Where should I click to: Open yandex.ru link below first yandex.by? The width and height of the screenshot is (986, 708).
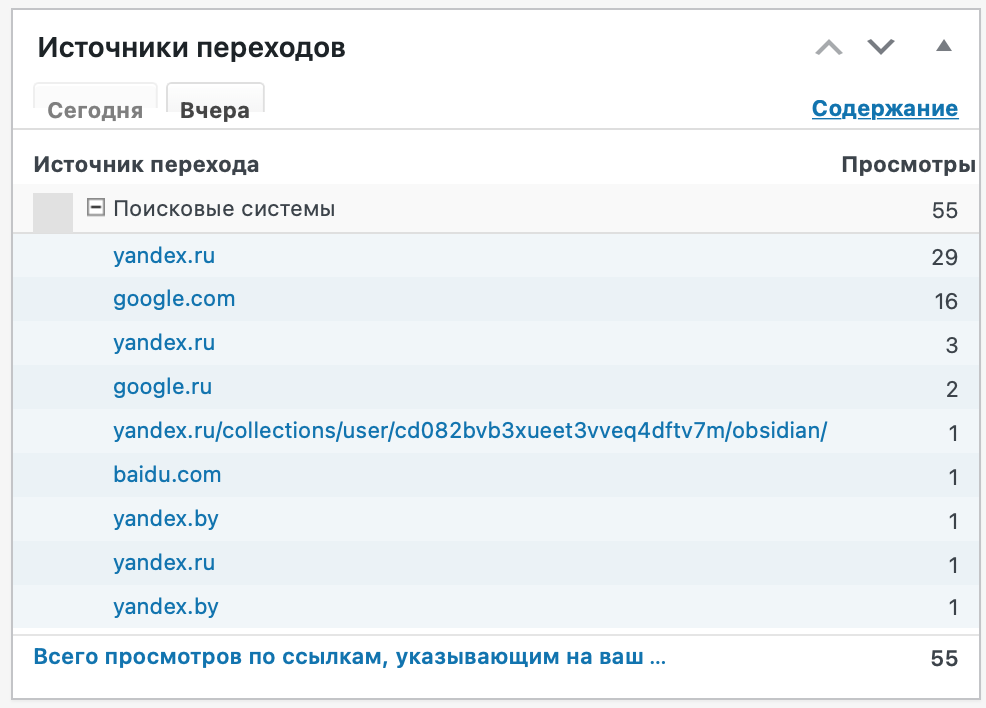164,562
